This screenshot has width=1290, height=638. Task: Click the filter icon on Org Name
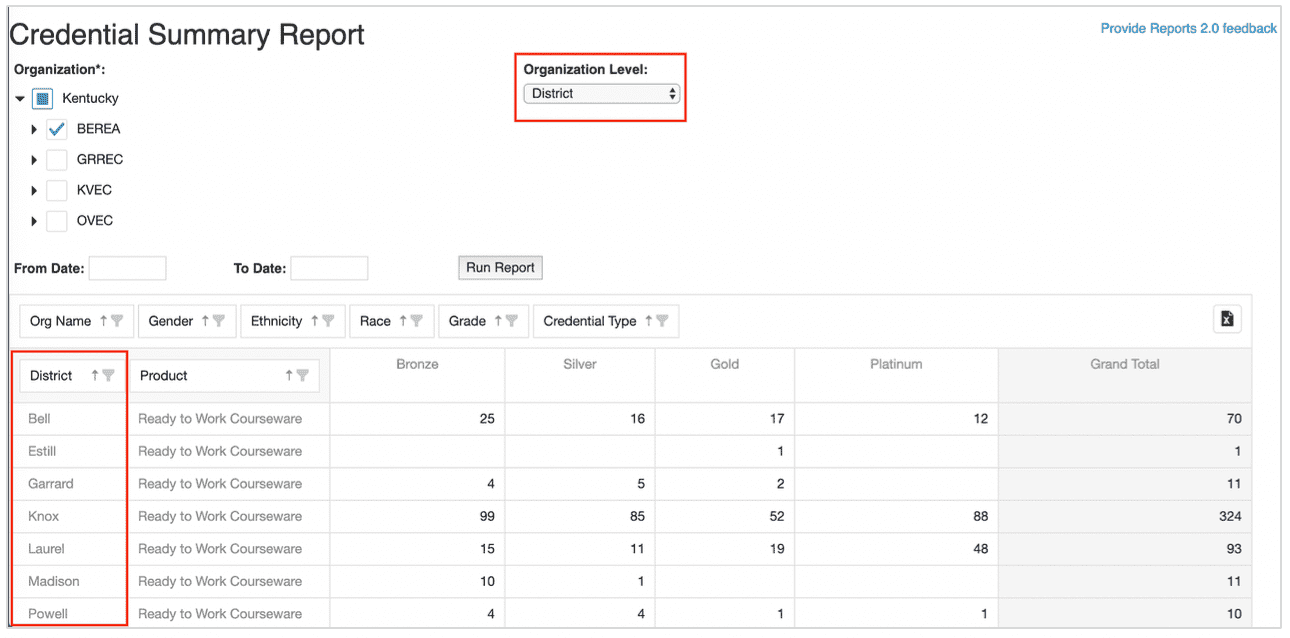117,321
